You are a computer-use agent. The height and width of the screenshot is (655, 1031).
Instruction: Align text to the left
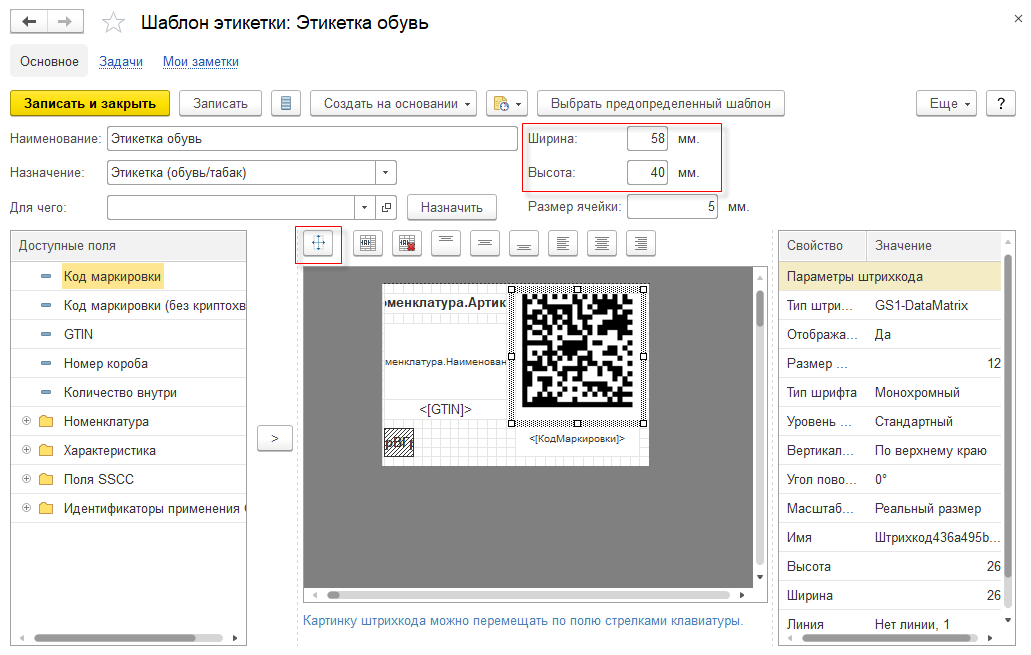[x=563, y=243]
